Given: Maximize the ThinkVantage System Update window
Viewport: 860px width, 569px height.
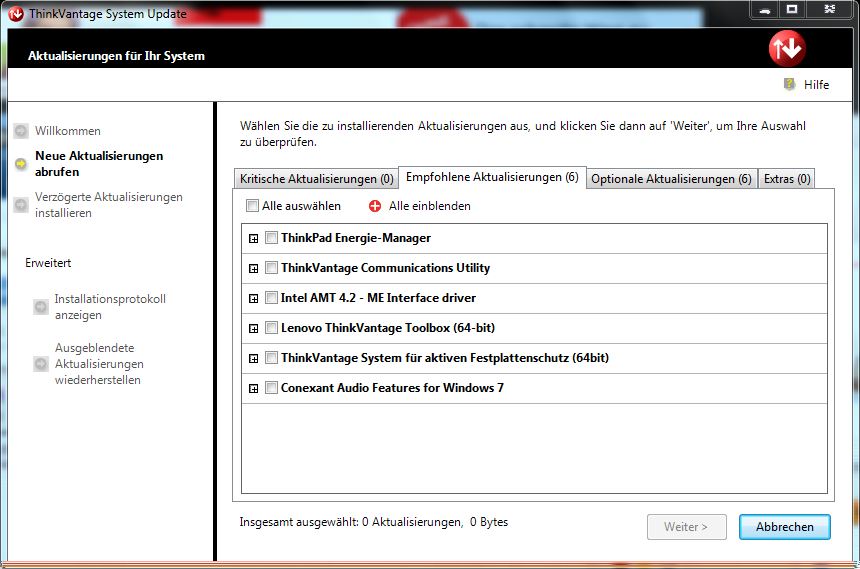Looking at the screenshot, I should coord(792,9).
